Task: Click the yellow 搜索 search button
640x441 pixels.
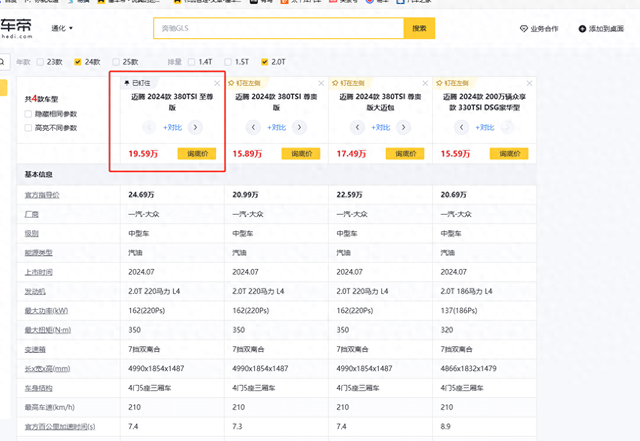Action: [419, 28]
